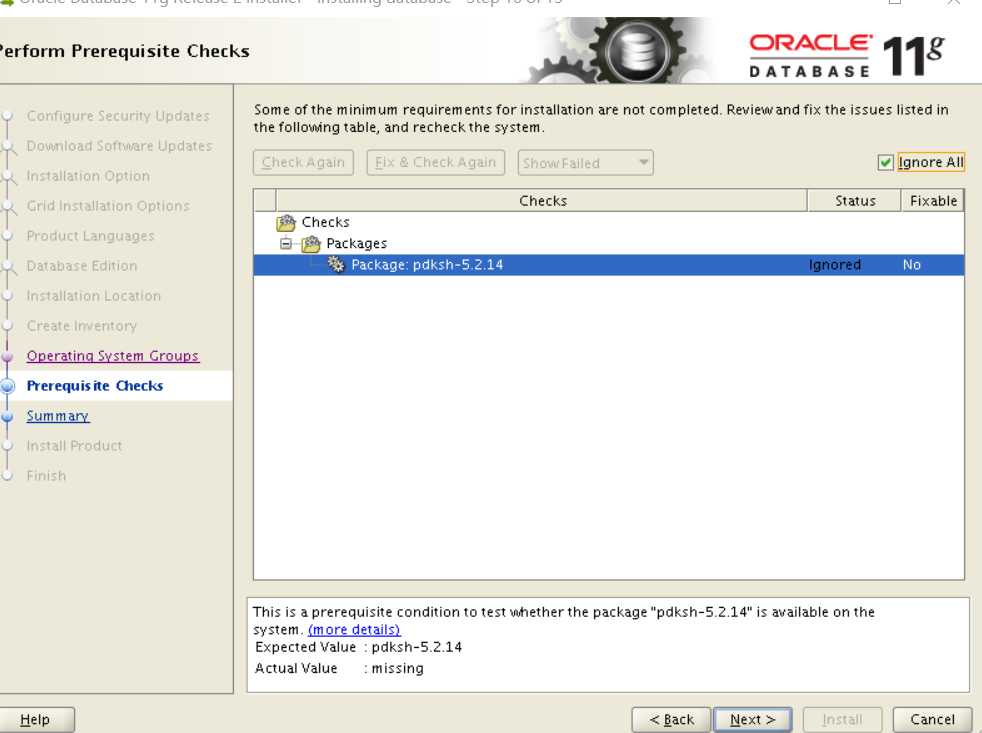982x733 pixels.
Task: Click the Oracle Database 11g logo
Action: (847, 55)
